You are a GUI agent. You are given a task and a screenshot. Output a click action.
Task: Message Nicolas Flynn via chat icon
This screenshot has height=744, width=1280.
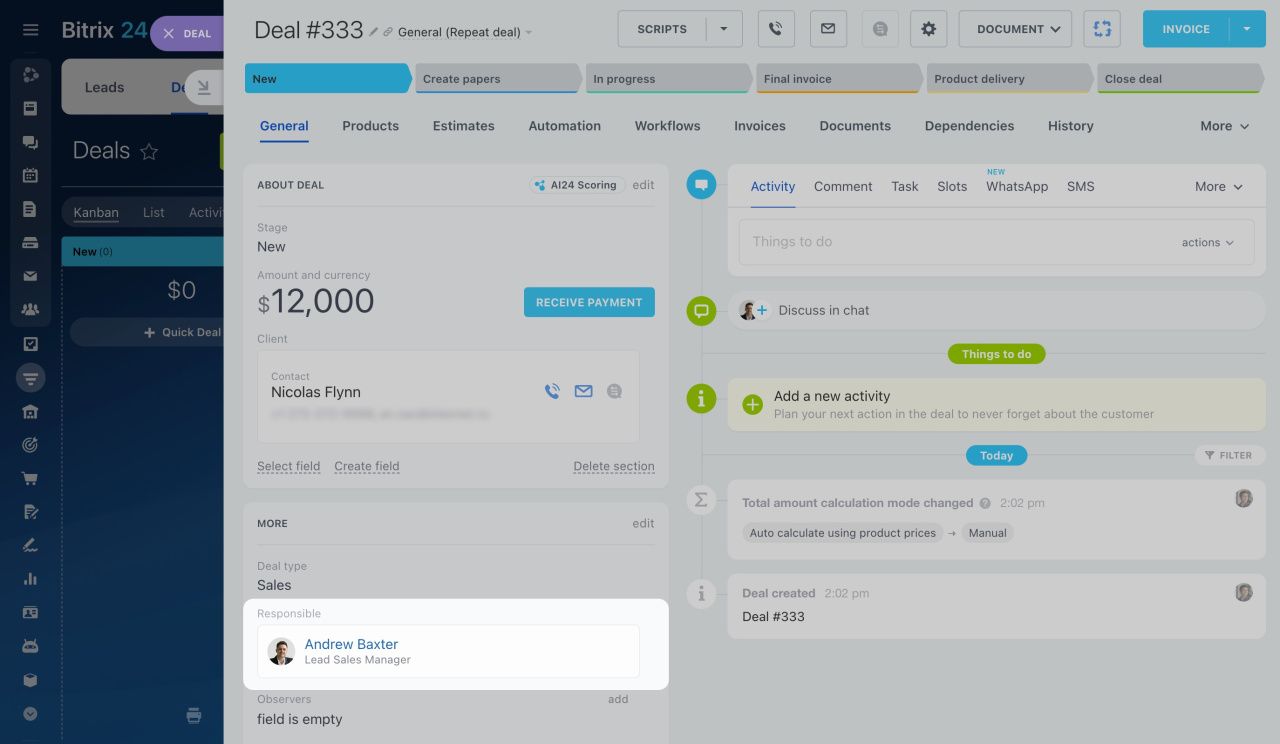pyautogui.click(x=614, y=391)
